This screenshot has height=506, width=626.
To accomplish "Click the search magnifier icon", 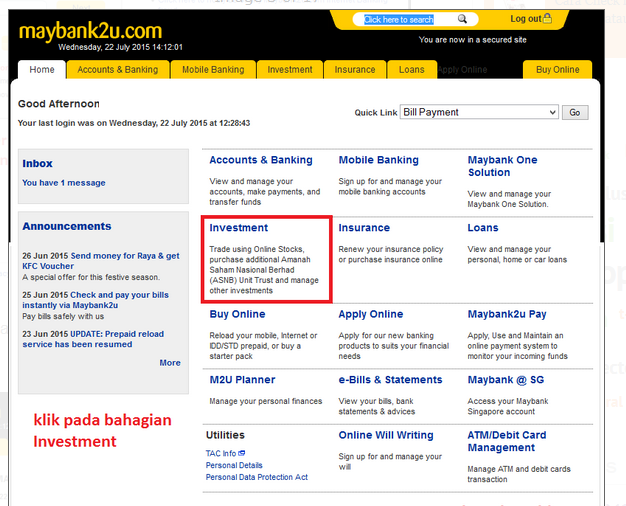I will click(x=462, y=19).
